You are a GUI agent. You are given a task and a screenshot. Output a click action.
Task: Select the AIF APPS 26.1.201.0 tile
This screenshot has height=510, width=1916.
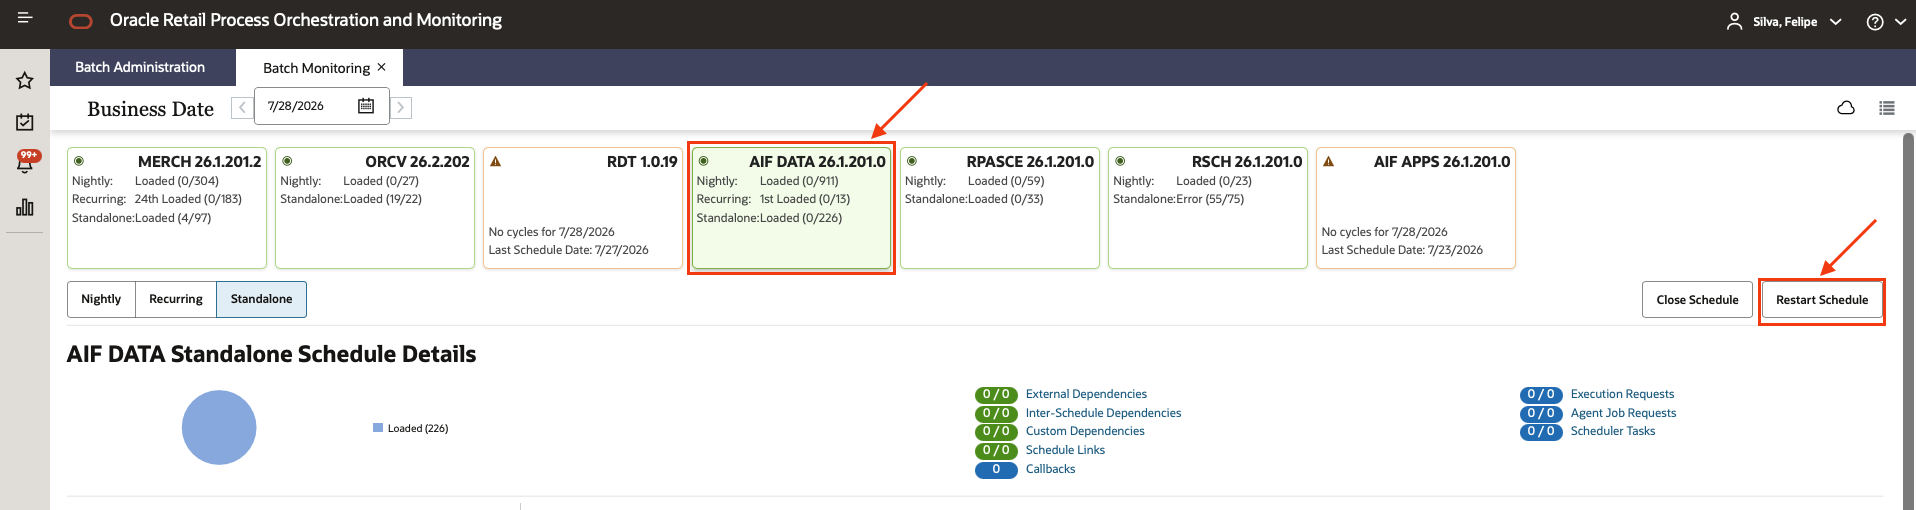coord(1416,208)
